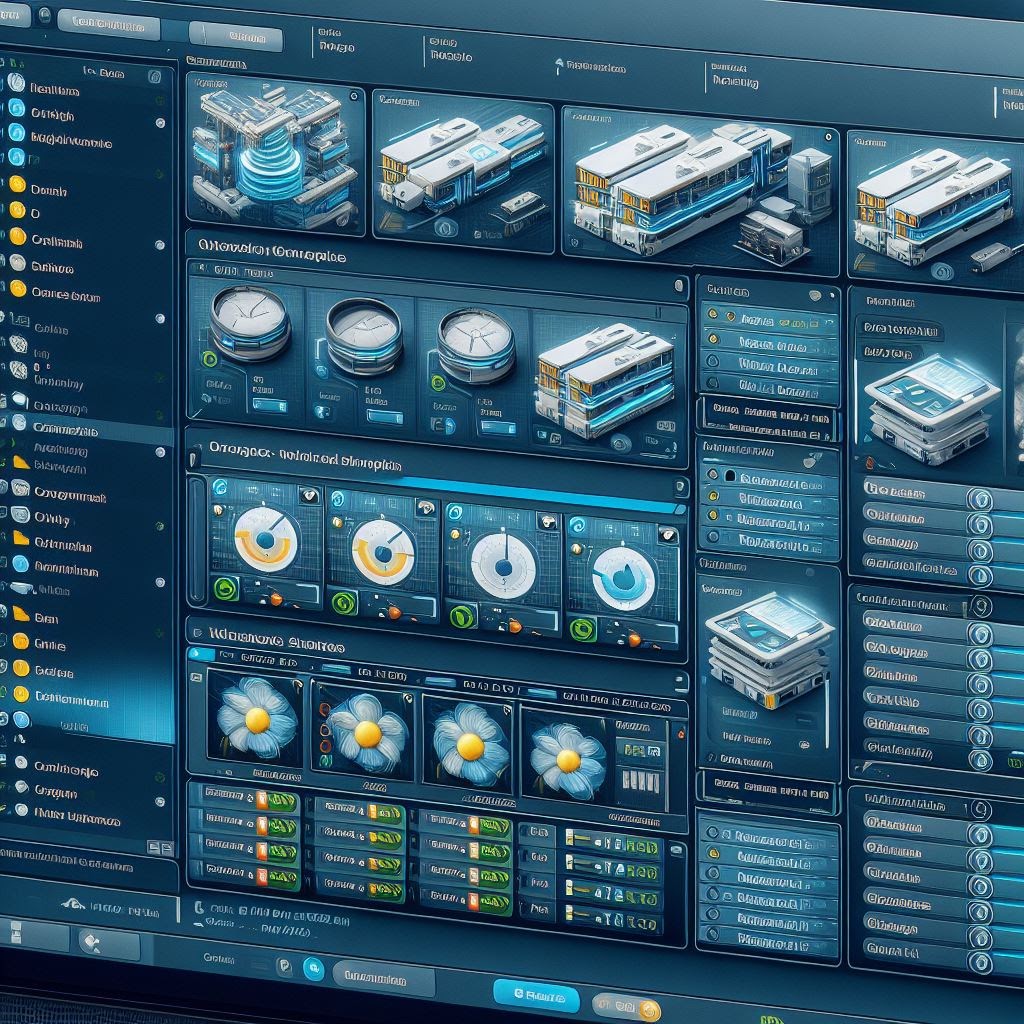Click the grey pill button next to the cyan circle
1024x1024 pixels.
[383, 979]
